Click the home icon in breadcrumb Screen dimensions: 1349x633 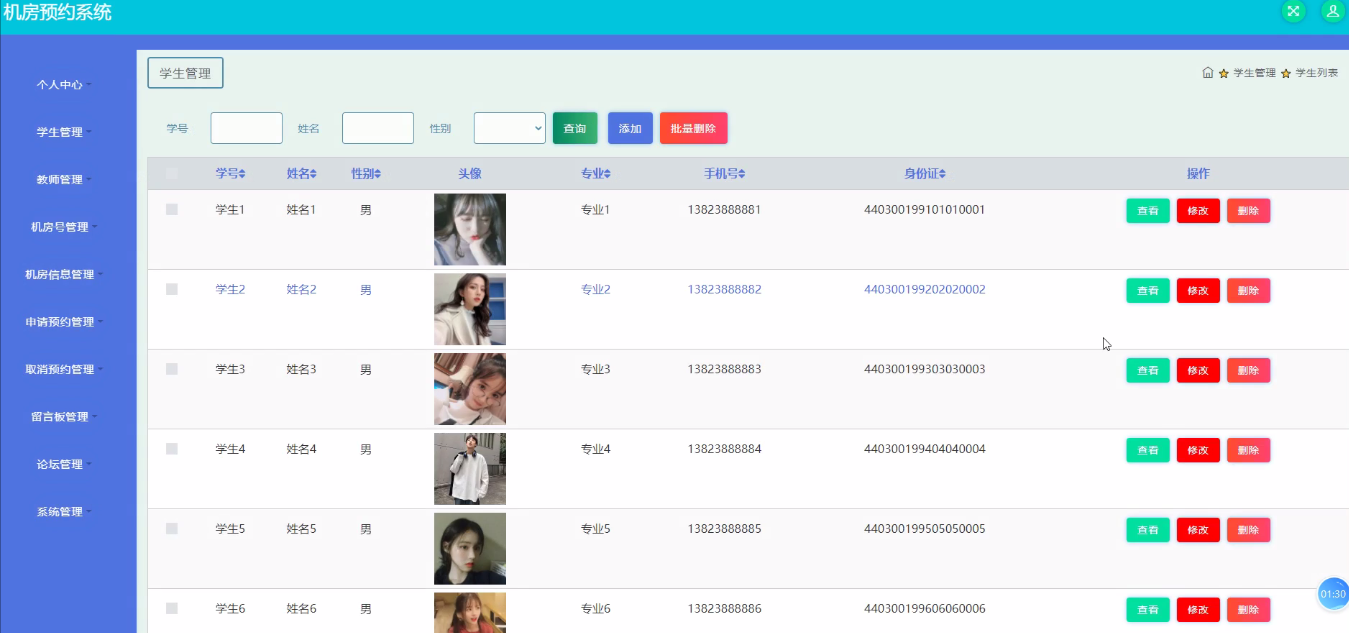(x=1208, y=73)
